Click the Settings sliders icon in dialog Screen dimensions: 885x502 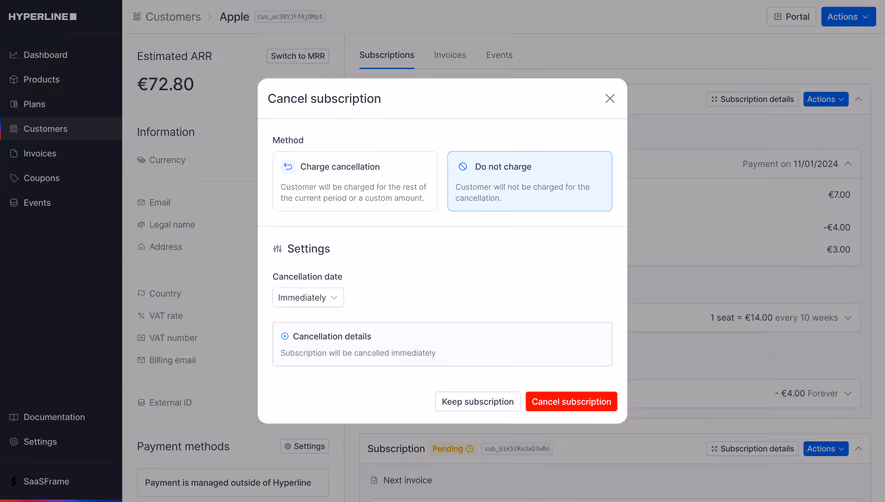(277, 249)
